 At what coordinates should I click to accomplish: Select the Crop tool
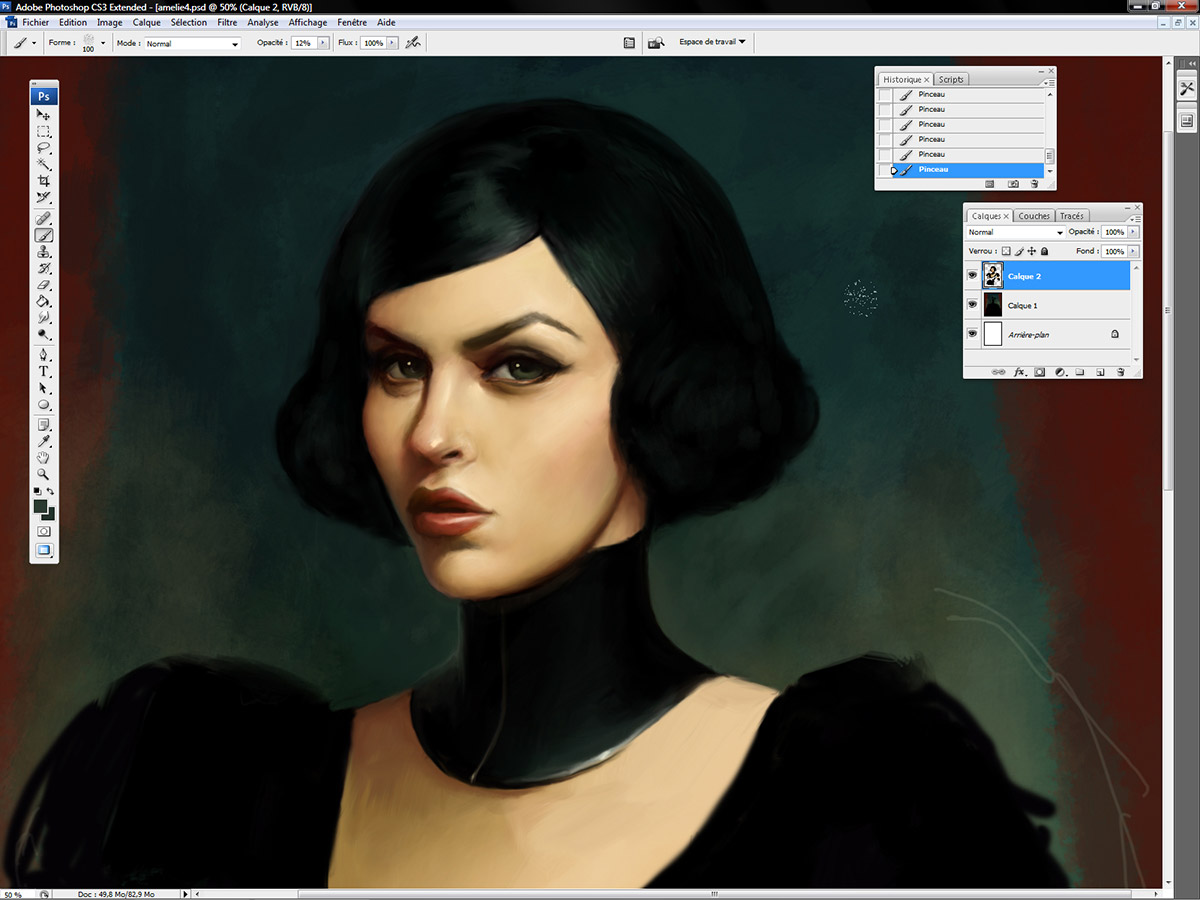click(x=44, y=181)
